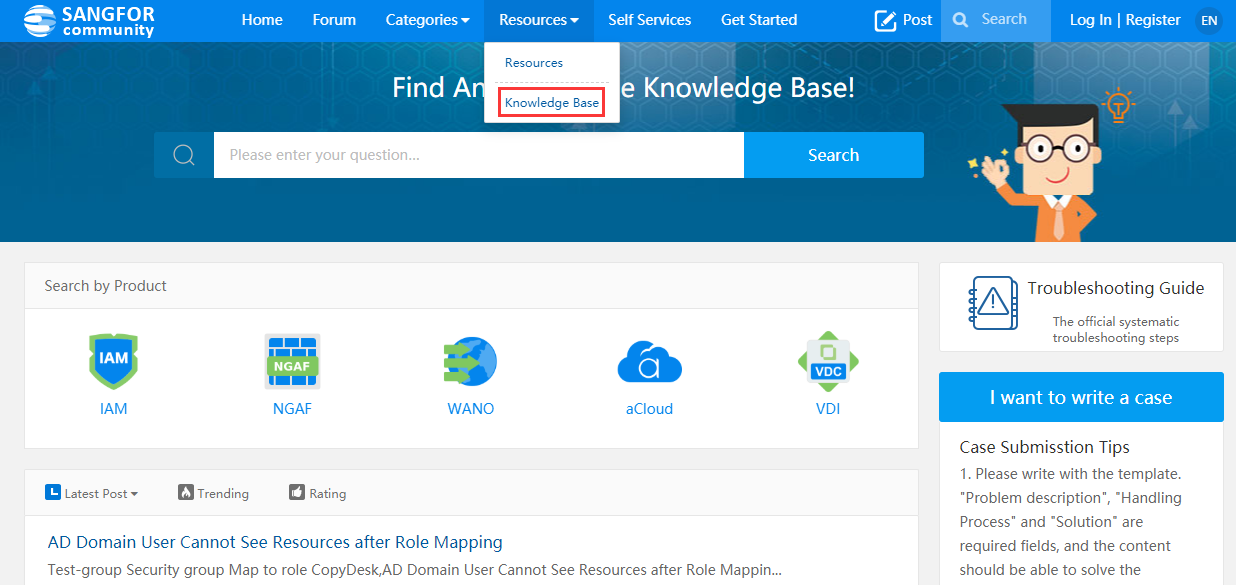Click the Sangfor Community logo
The width and height of the screenshot is (1236, 585).
pyautogui.click(x=90, y=20)
